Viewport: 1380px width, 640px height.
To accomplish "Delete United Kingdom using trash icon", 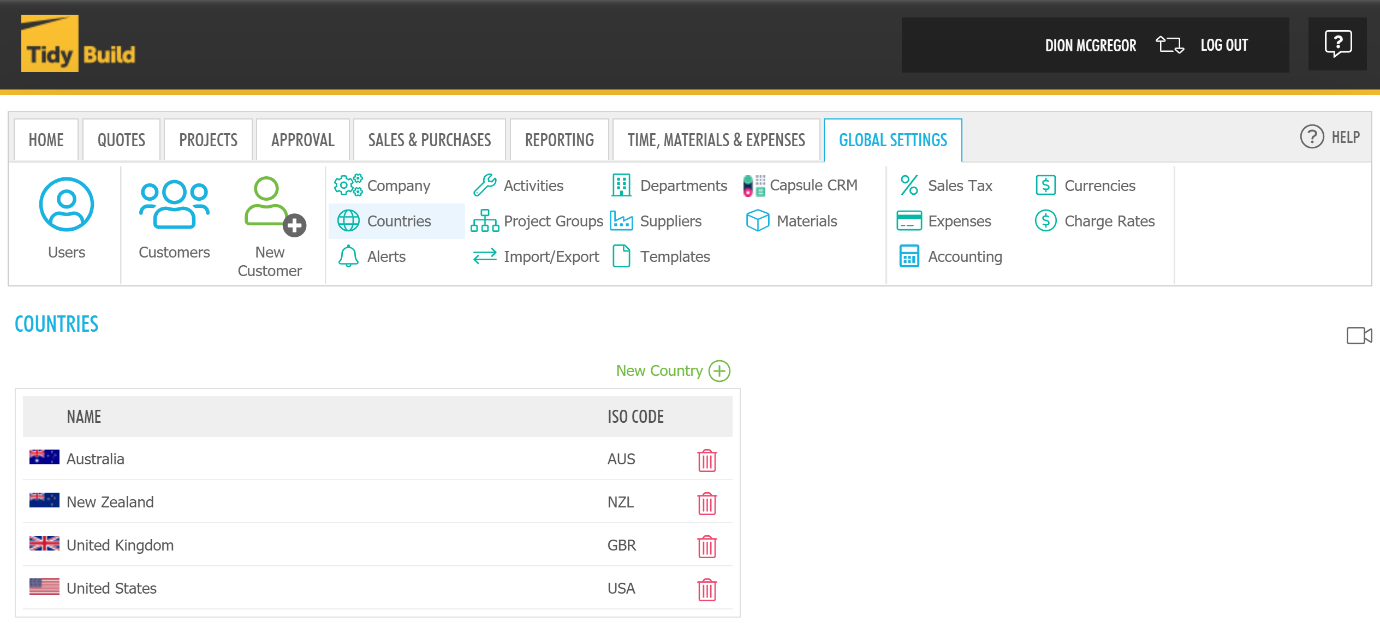I will (707, 546).
